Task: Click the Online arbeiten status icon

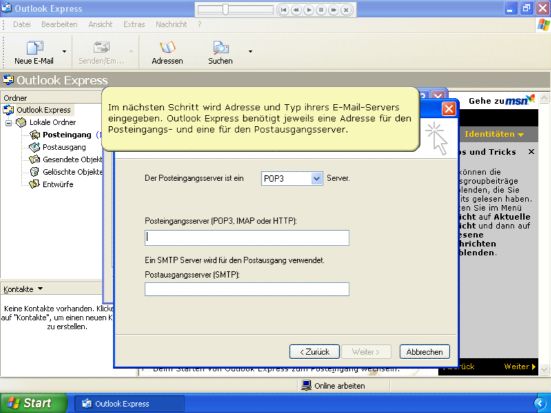Action: tap(306, 386)
